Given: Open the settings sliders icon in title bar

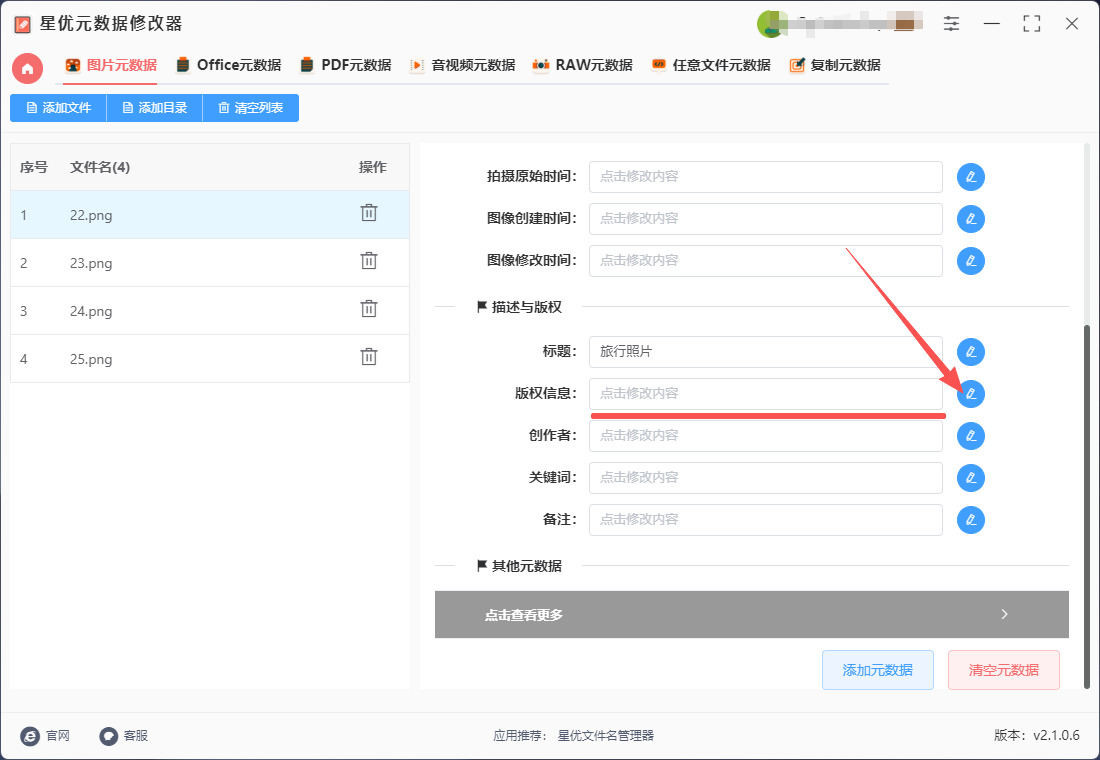Looking at the screenshot, I should click(951, 24).
